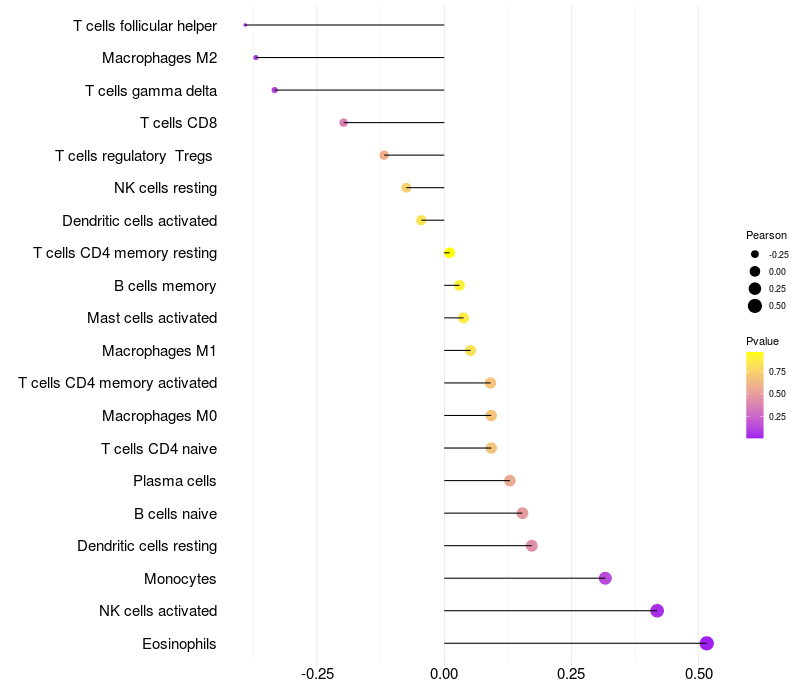The width and height of the screenshot is (800, 700).
Task: Click the Pvalue legend title
Action: [x=762, y=341]
